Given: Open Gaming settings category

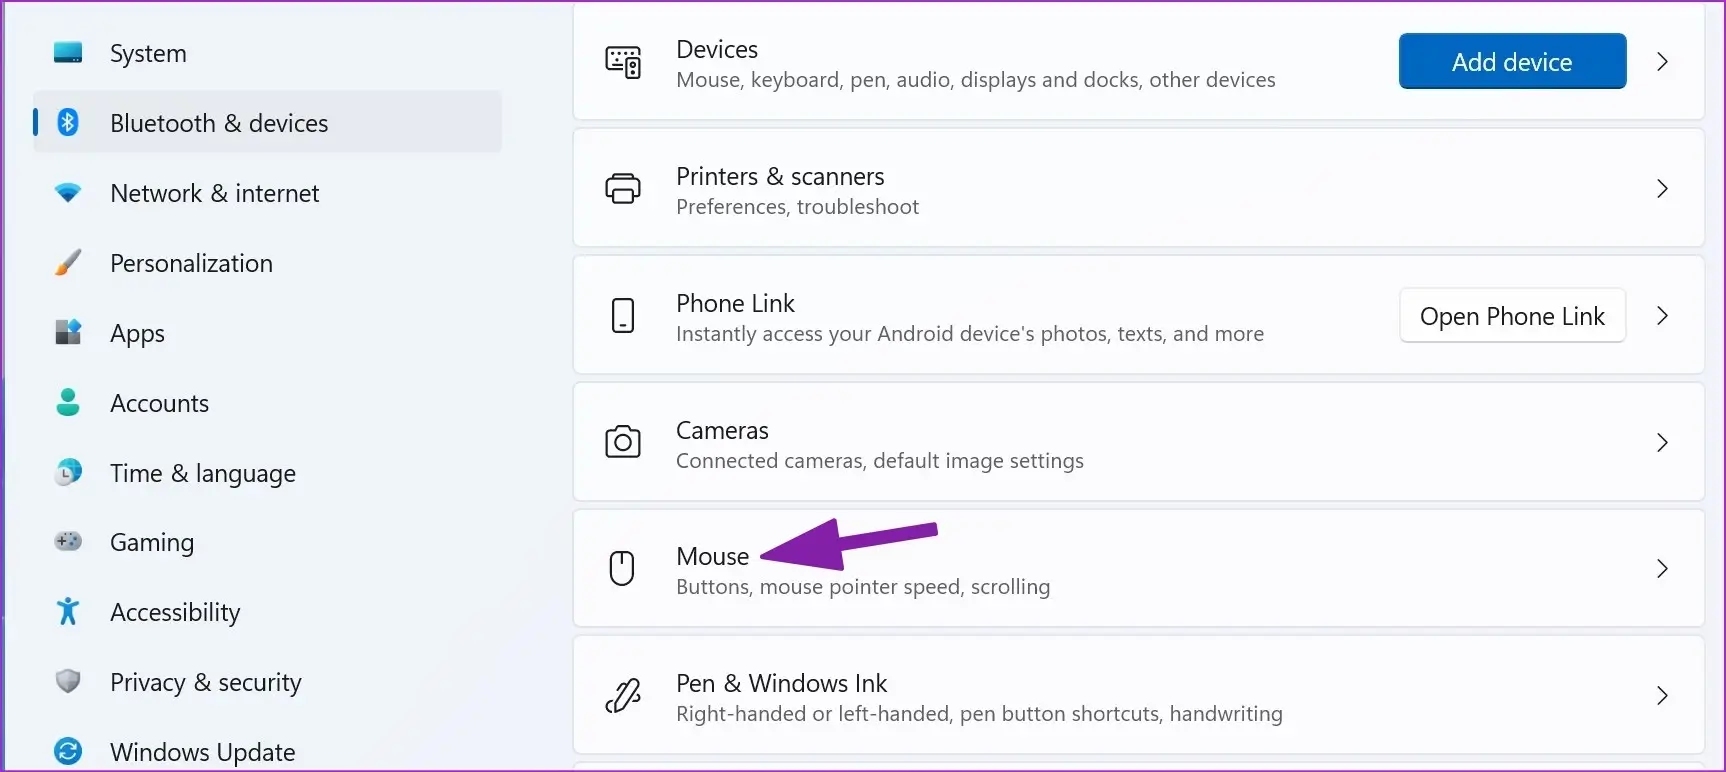Looking at the screenshot, I should (267, 541).
